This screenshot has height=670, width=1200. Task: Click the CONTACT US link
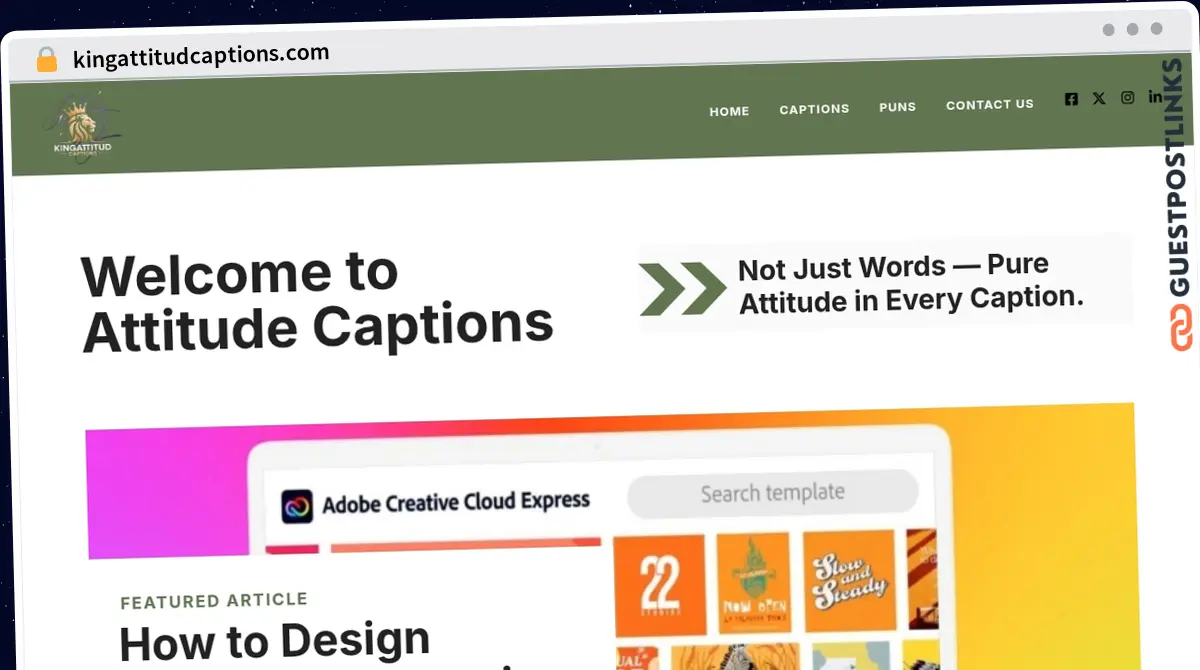990,104
